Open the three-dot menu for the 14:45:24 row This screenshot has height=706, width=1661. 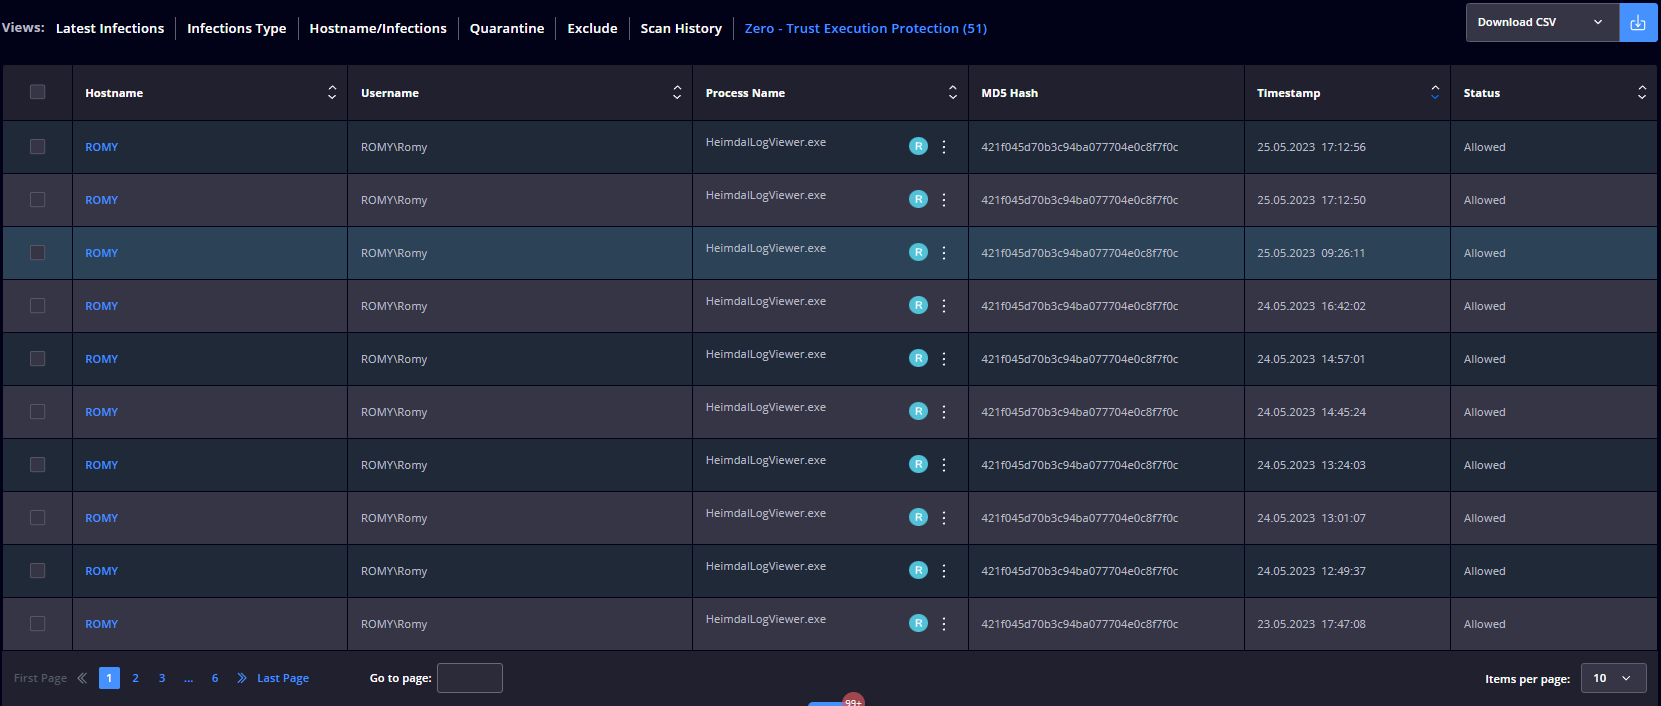coord(943,411)
